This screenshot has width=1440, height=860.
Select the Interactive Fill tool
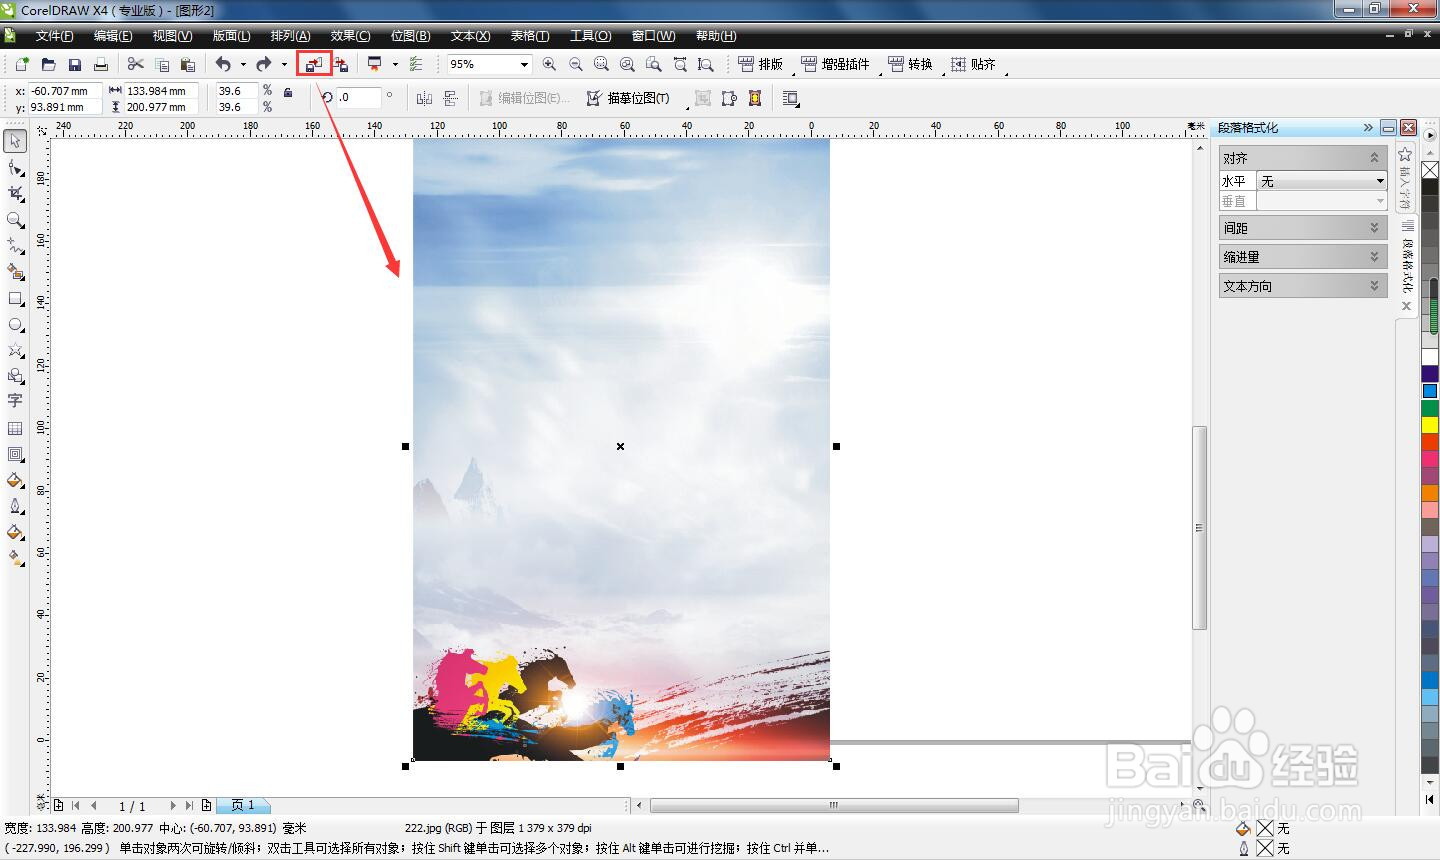point(15,558)
